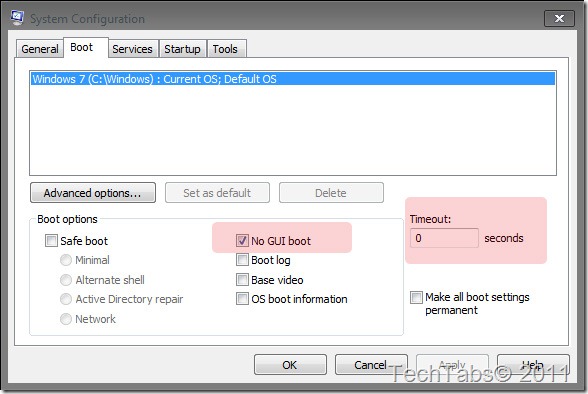
Task: Switch to the General tab
Action: (x=40, y=49)
